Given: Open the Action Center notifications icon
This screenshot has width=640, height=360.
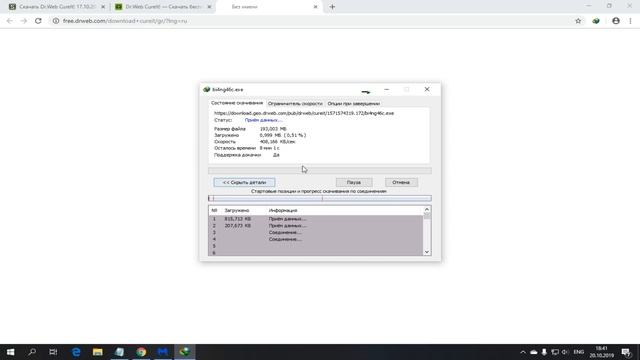Looking at the screenshot, I should click(x=627, y=352).
